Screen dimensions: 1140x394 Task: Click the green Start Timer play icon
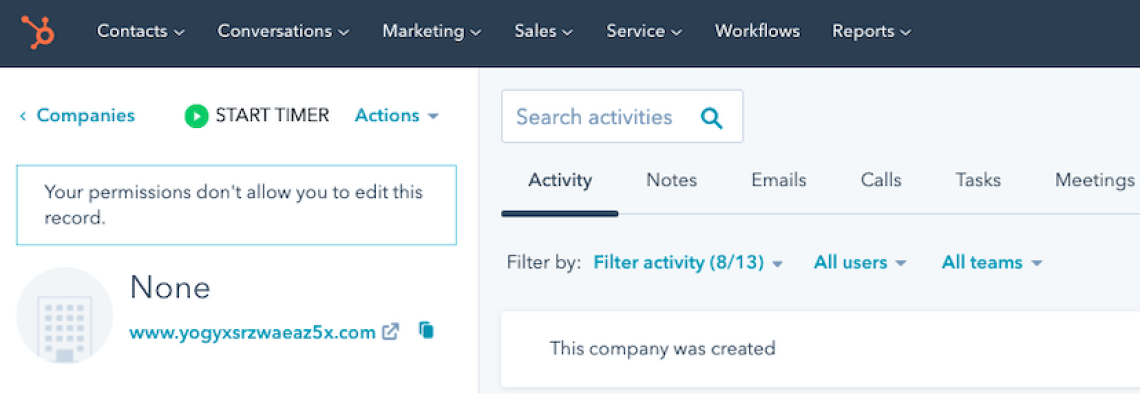click(196, 116)
